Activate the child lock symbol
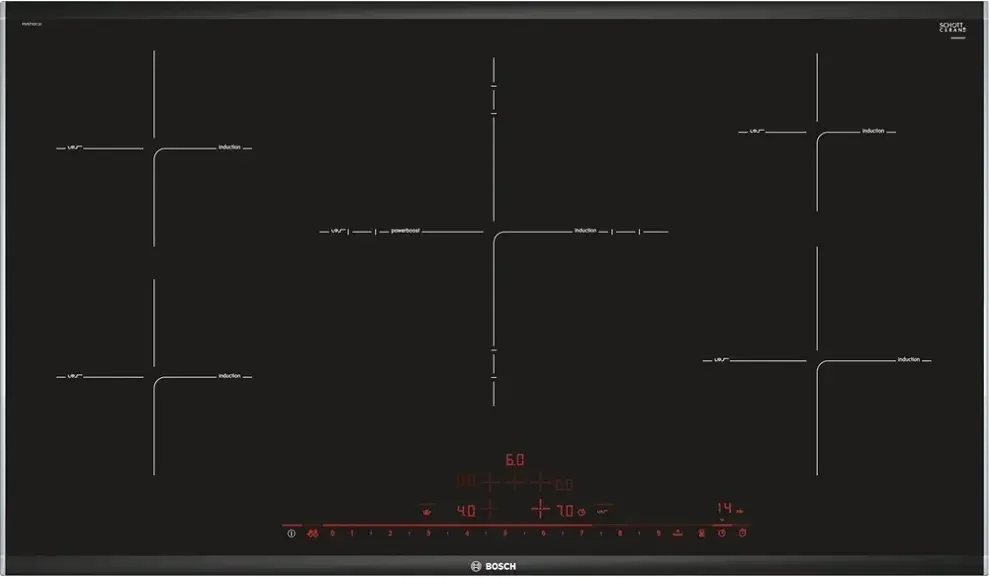989x578 pixels. pyautogui.click(x=312, y=533)
